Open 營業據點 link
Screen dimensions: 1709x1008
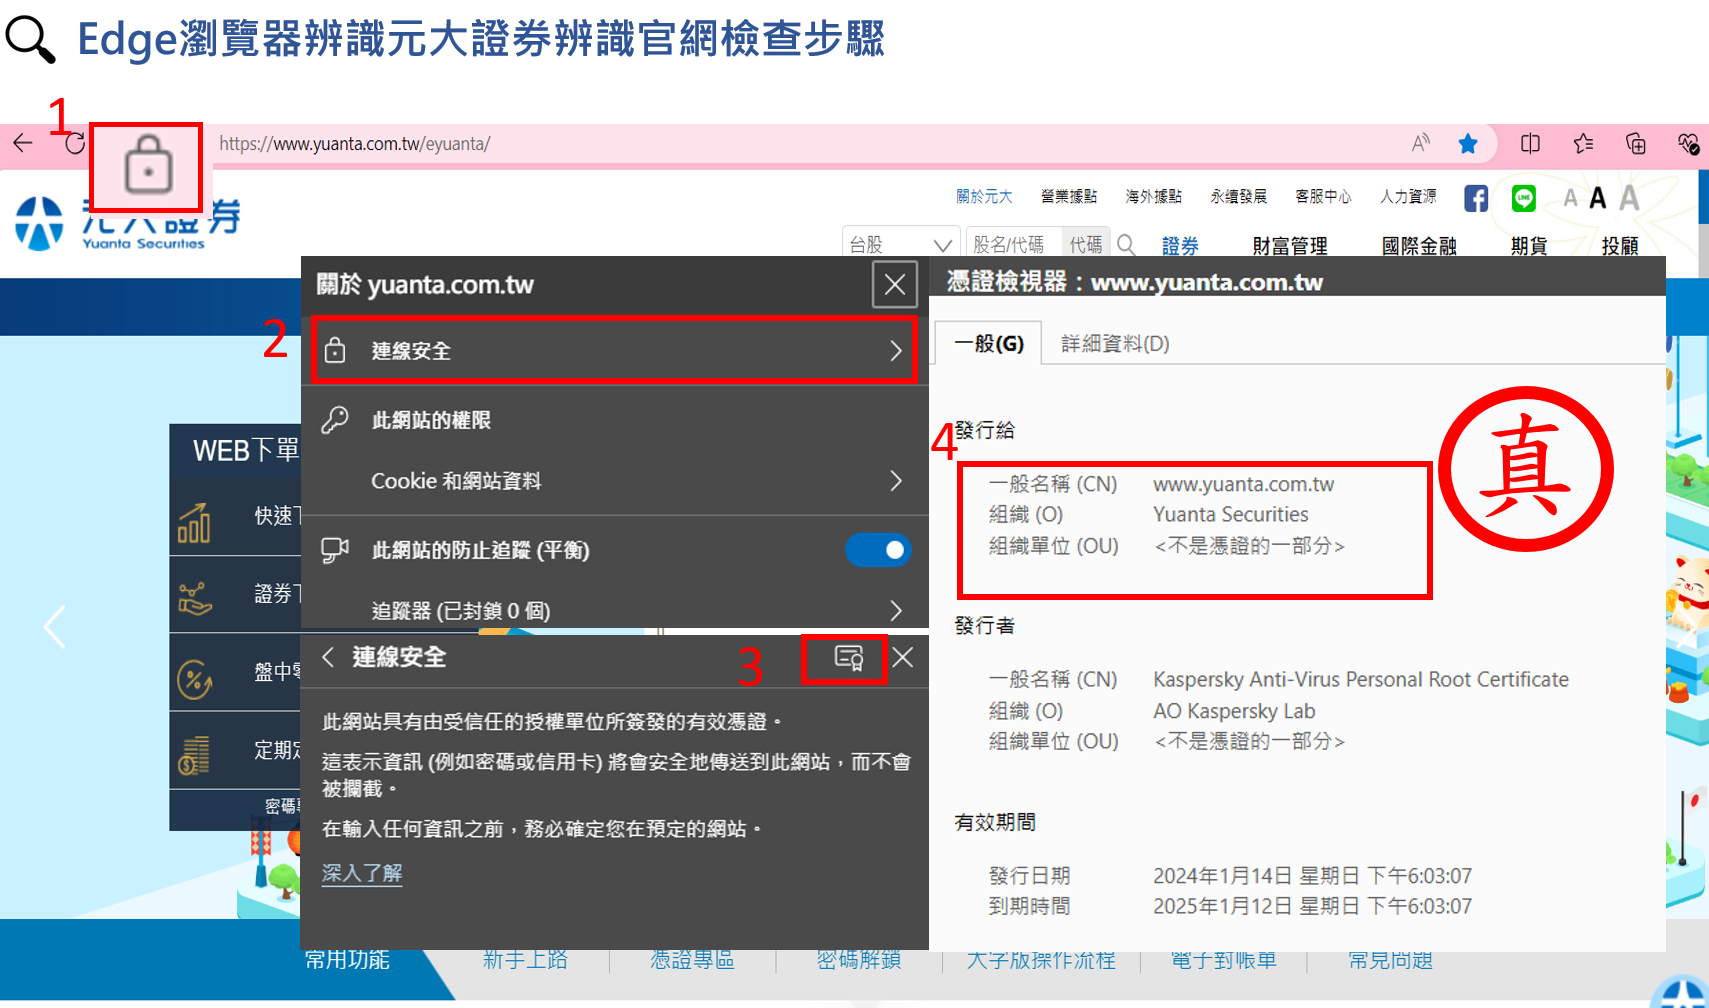tap(1068, 197)
